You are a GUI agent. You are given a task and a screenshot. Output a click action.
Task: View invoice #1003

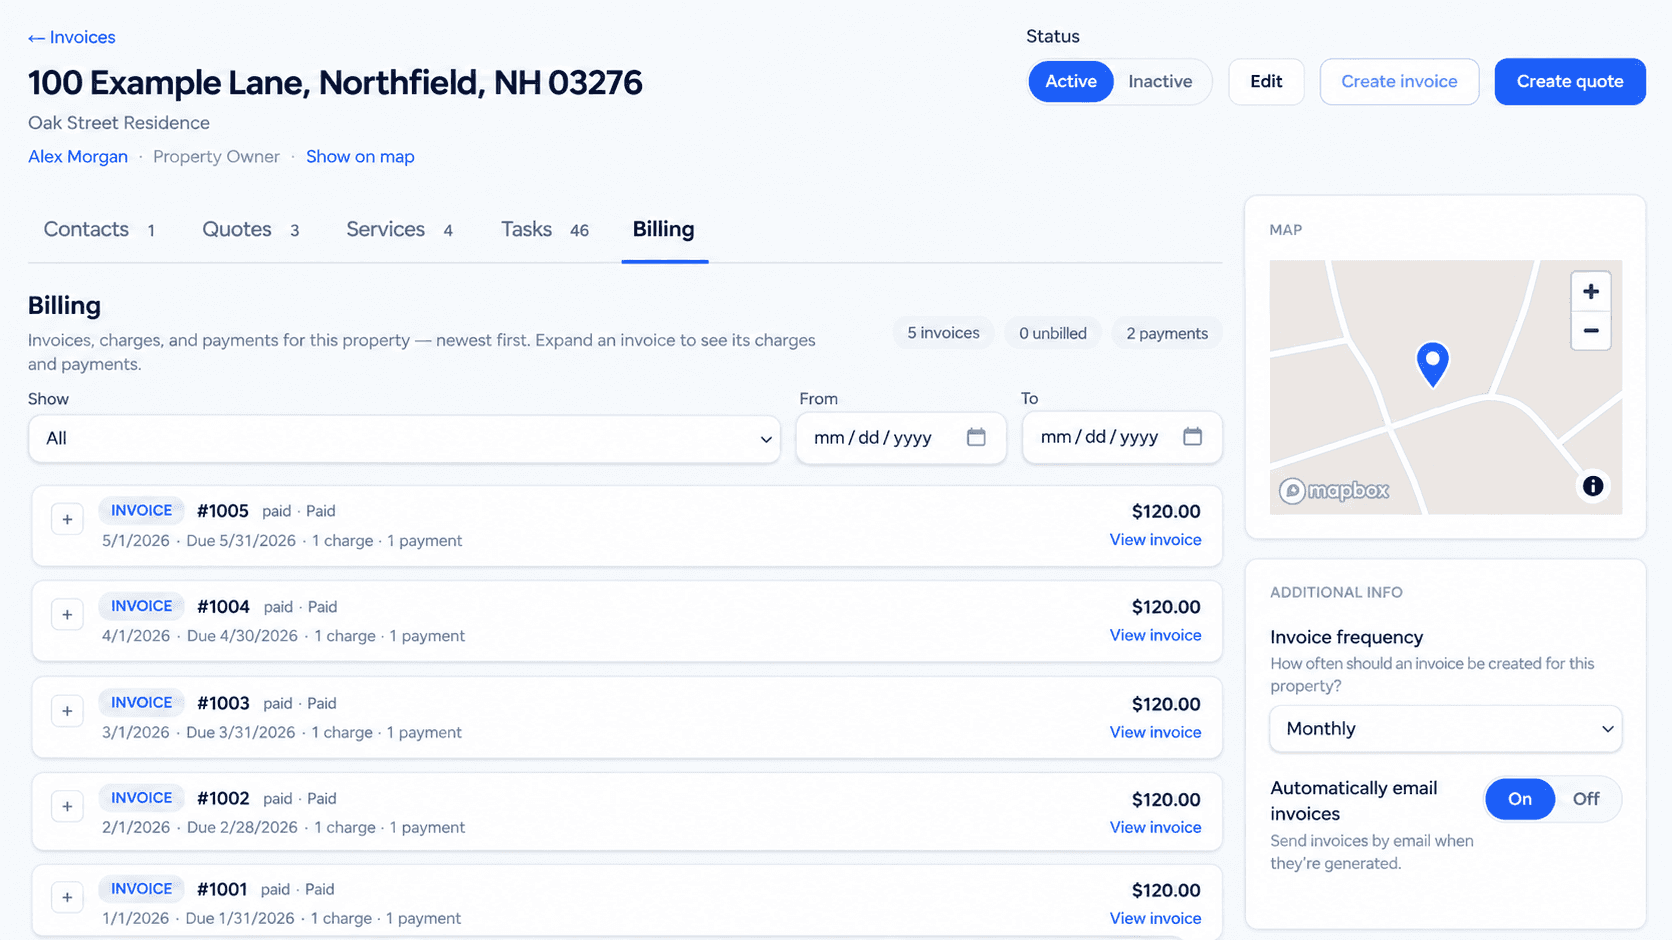point(1155,733)
